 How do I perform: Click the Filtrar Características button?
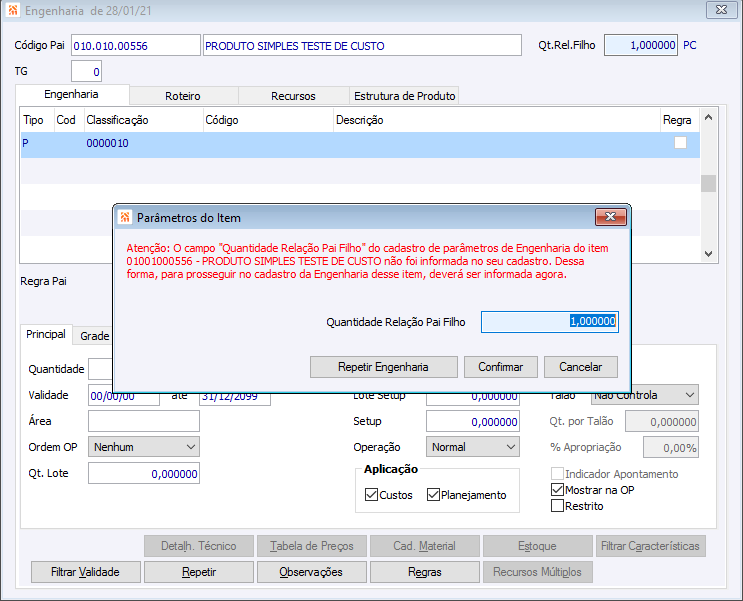[x=651, y=546]
